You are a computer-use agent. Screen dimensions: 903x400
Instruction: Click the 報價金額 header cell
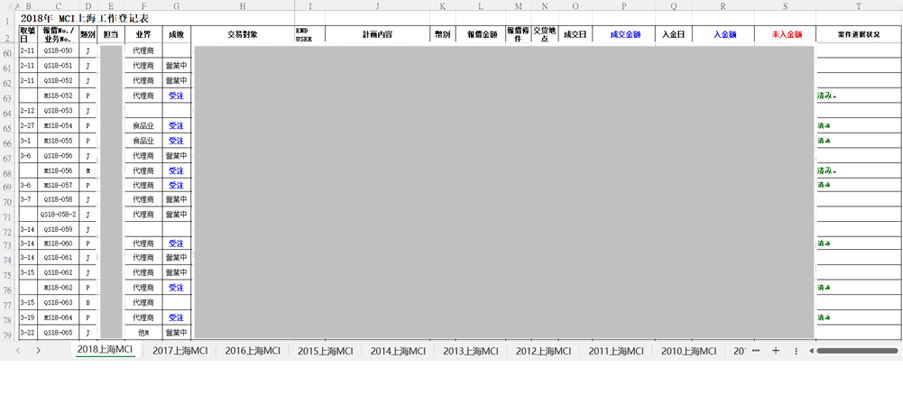tap(482, 34)
